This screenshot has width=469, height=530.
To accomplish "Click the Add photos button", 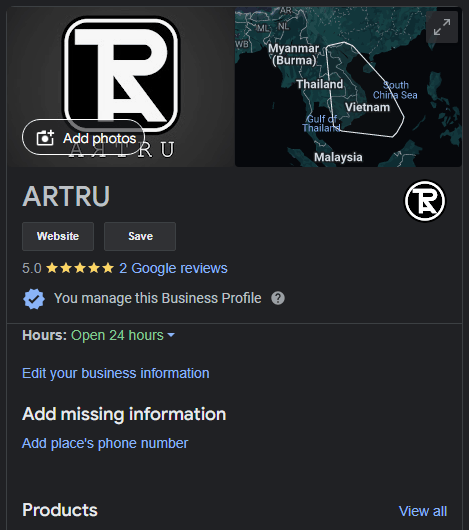I will 83,137.
